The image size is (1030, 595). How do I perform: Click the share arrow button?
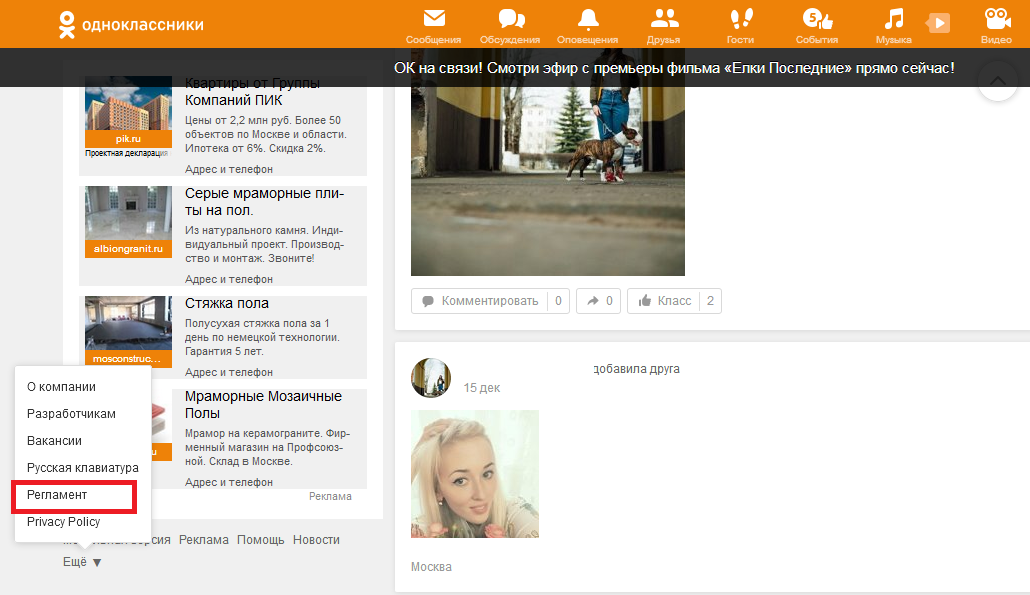point(598,301)
